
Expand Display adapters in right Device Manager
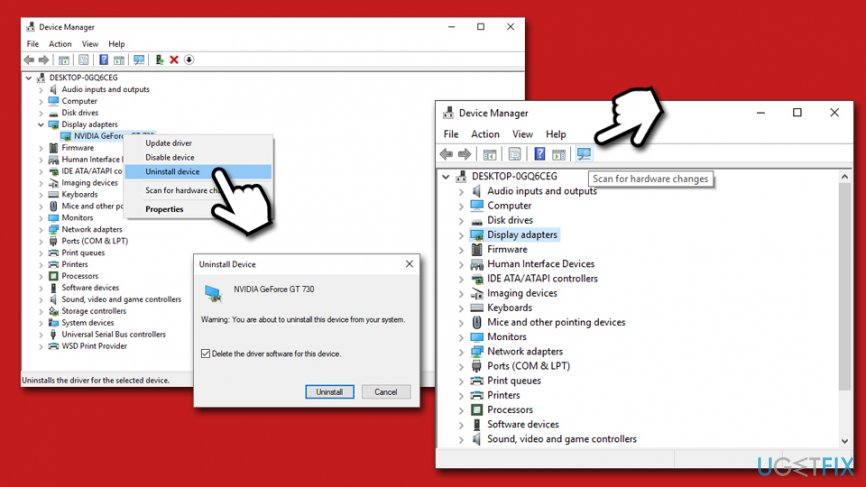coord(461,235)
